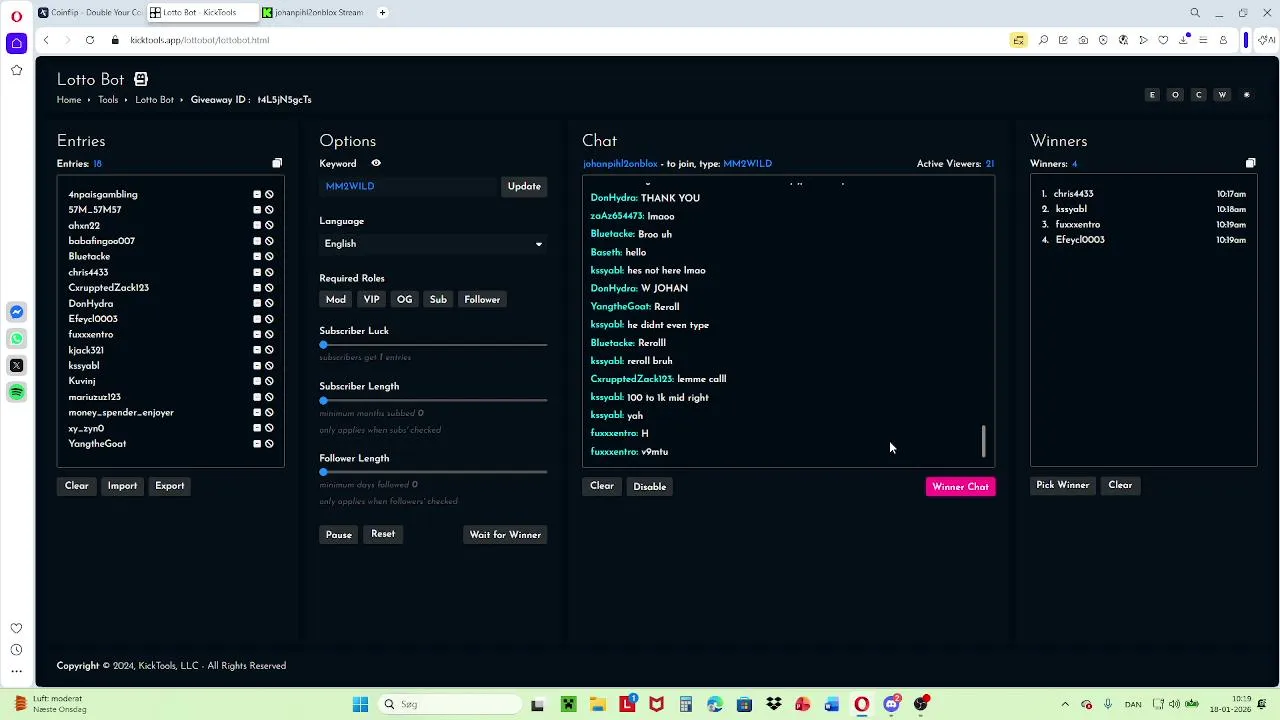
Task: Open Tools breadcrumb link
Action: point(108,100)
